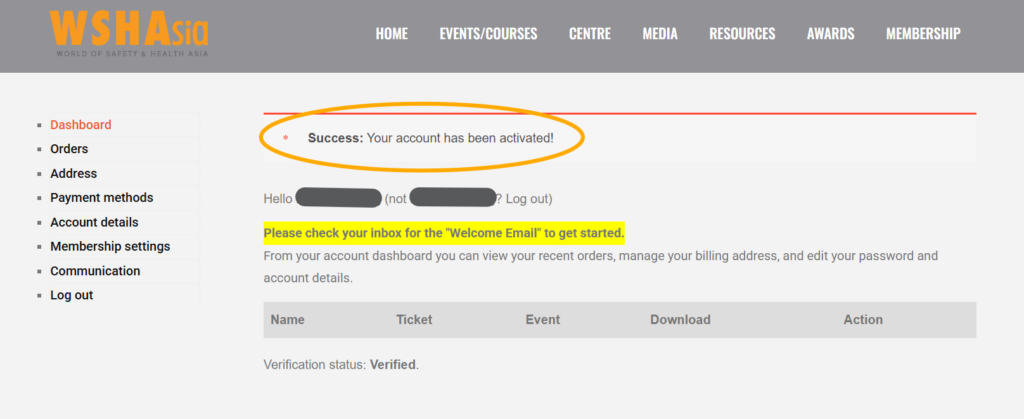The image size is (1024, 419).
Task: Click the account activated success message
Action: [x=430, y=137]
